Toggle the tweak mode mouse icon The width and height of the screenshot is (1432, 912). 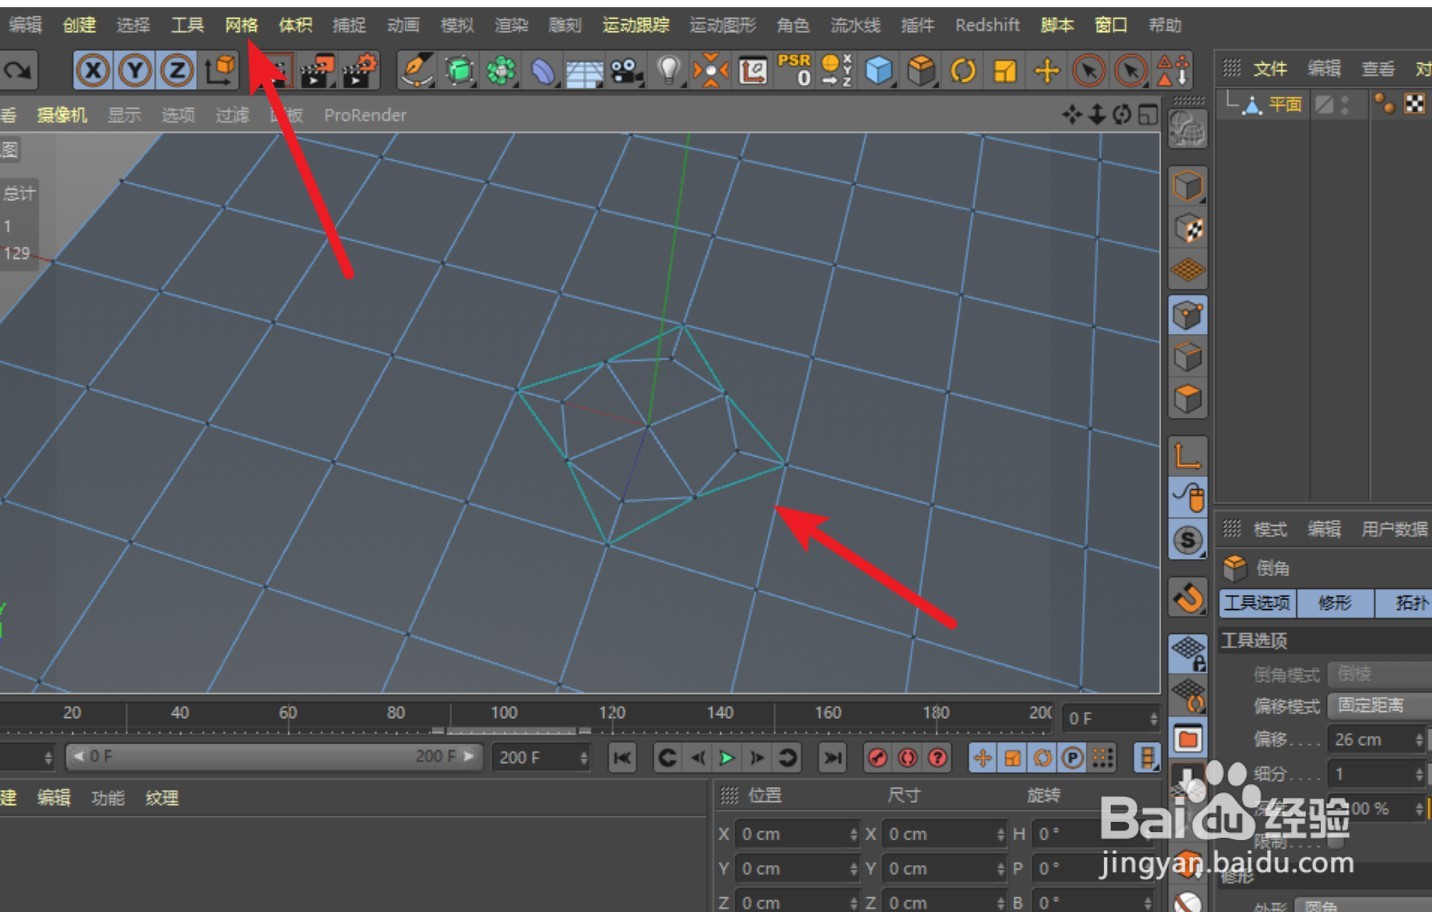tap(1188, 497)
